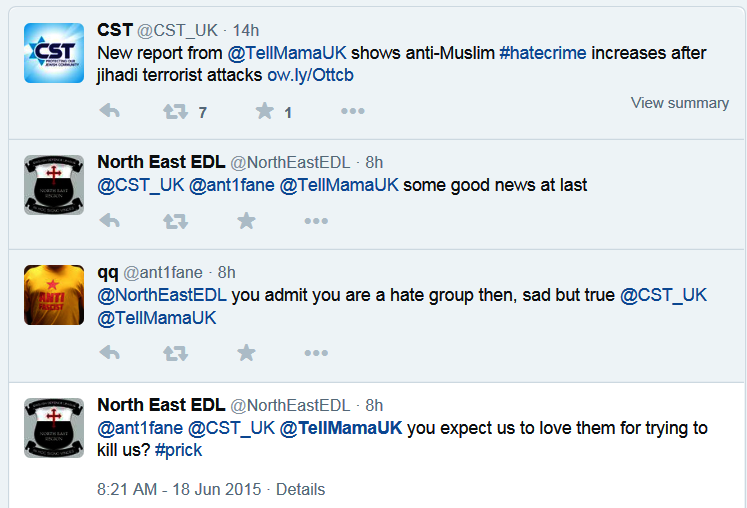Reply to North East EDL's 'good news' tweet
747x508 pixels.
109,221
